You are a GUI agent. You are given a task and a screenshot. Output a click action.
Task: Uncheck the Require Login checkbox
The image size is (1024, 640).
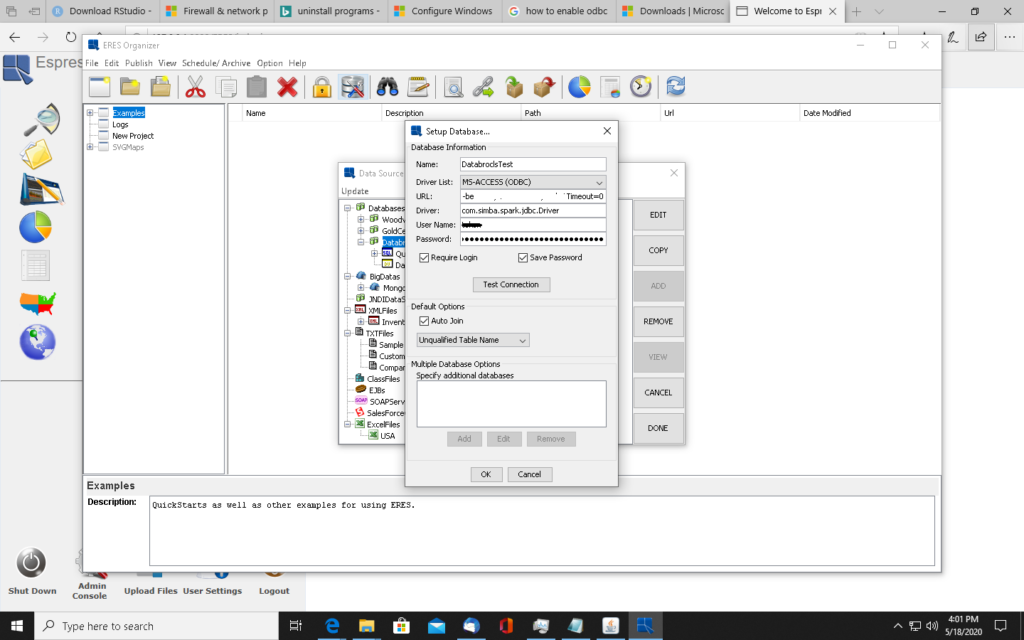click(424, 257)
